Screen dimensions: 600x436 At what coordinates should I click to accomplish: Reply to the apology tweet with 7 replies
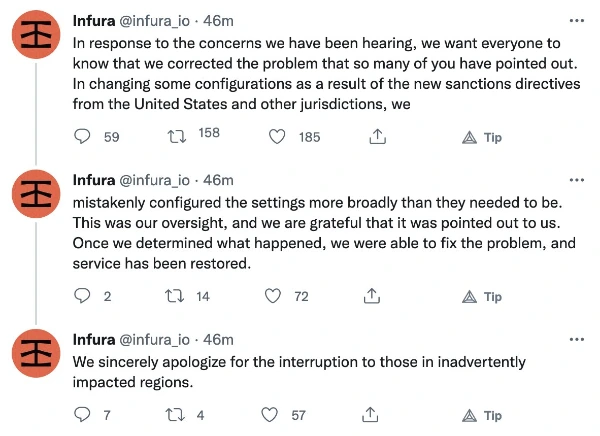(84, 415)
